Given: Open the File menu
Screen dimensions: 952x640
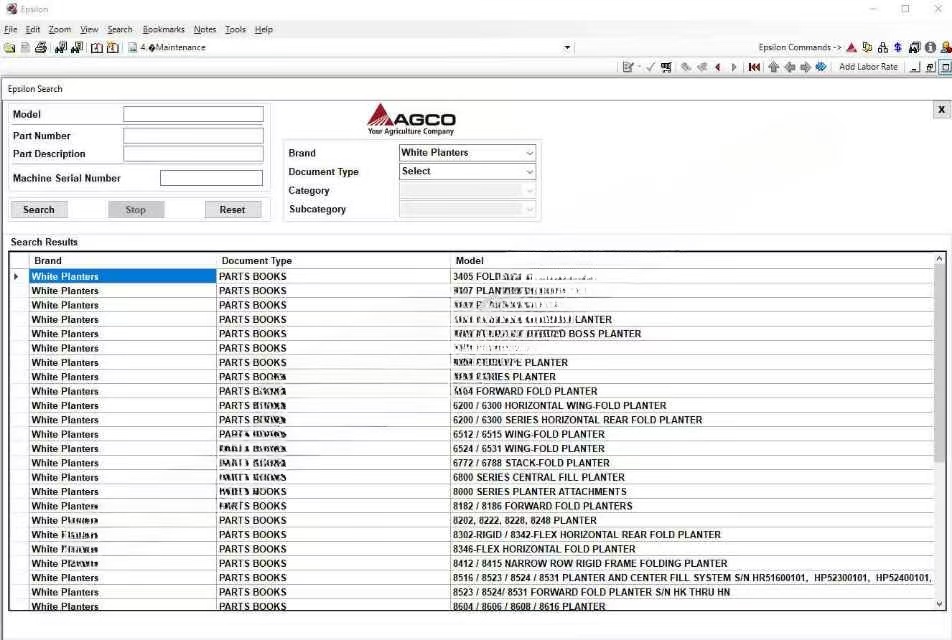Looking at the screenshot, I should [10, 29].
